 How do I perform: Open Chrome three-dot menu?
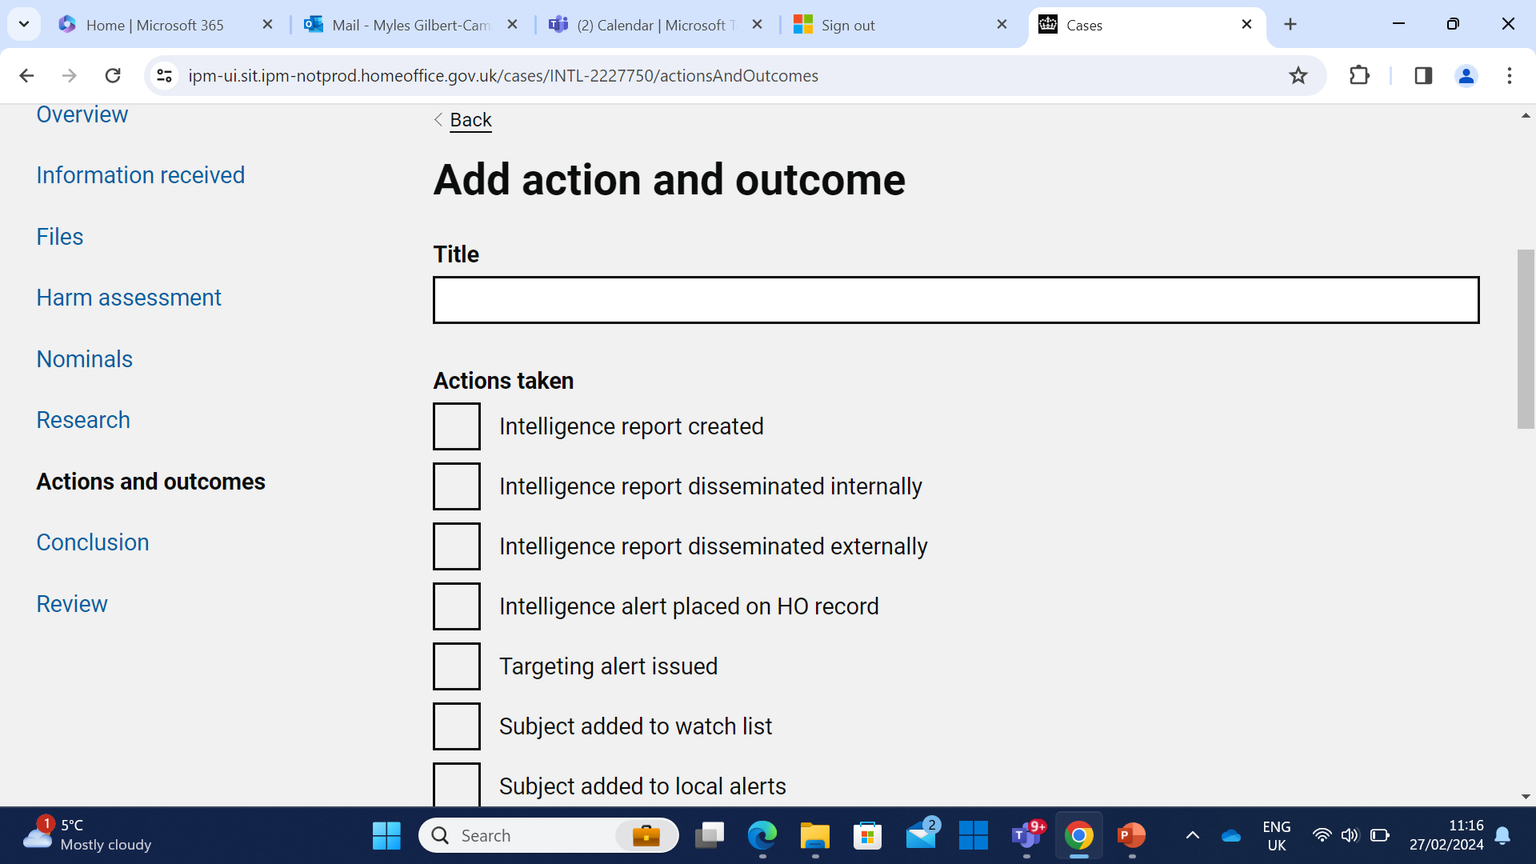(1510, 76)
